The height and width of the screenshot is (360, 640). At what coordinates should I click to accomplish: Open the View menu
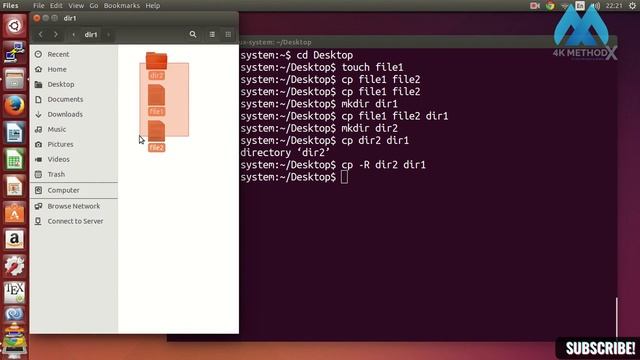(76, 5)
